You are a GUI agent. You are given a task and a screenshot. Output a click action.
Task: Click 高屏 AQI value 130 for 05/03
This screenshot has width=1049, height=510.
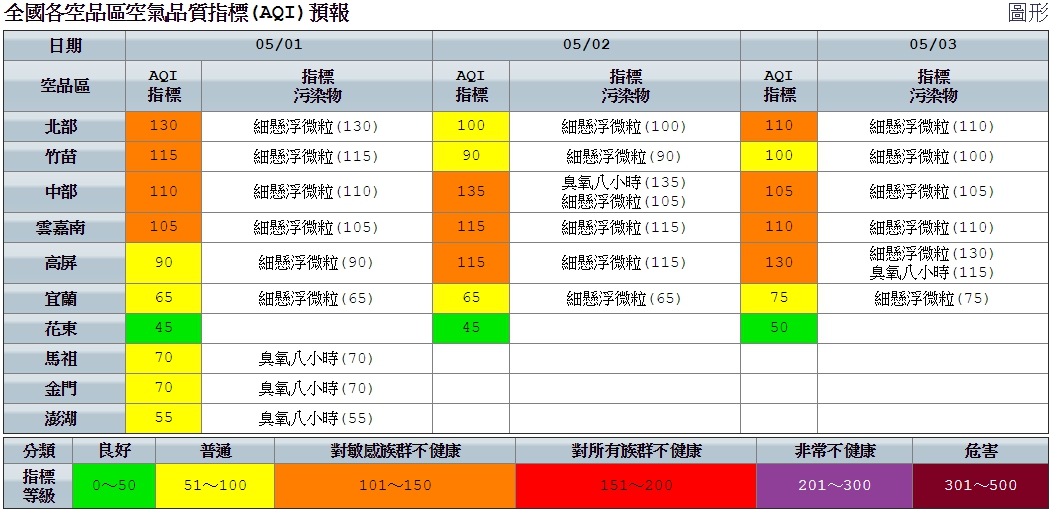pyautogui.click(x=779, y=263)
